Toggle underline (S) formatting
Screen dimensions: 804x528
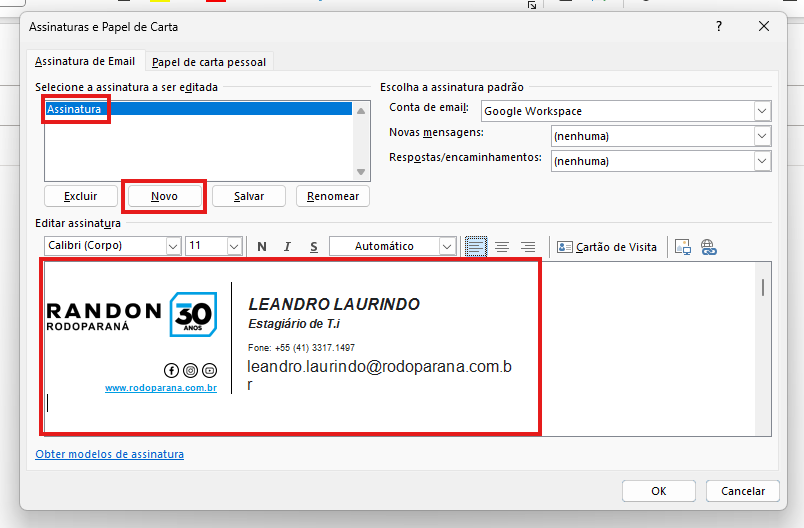(314, 247)
